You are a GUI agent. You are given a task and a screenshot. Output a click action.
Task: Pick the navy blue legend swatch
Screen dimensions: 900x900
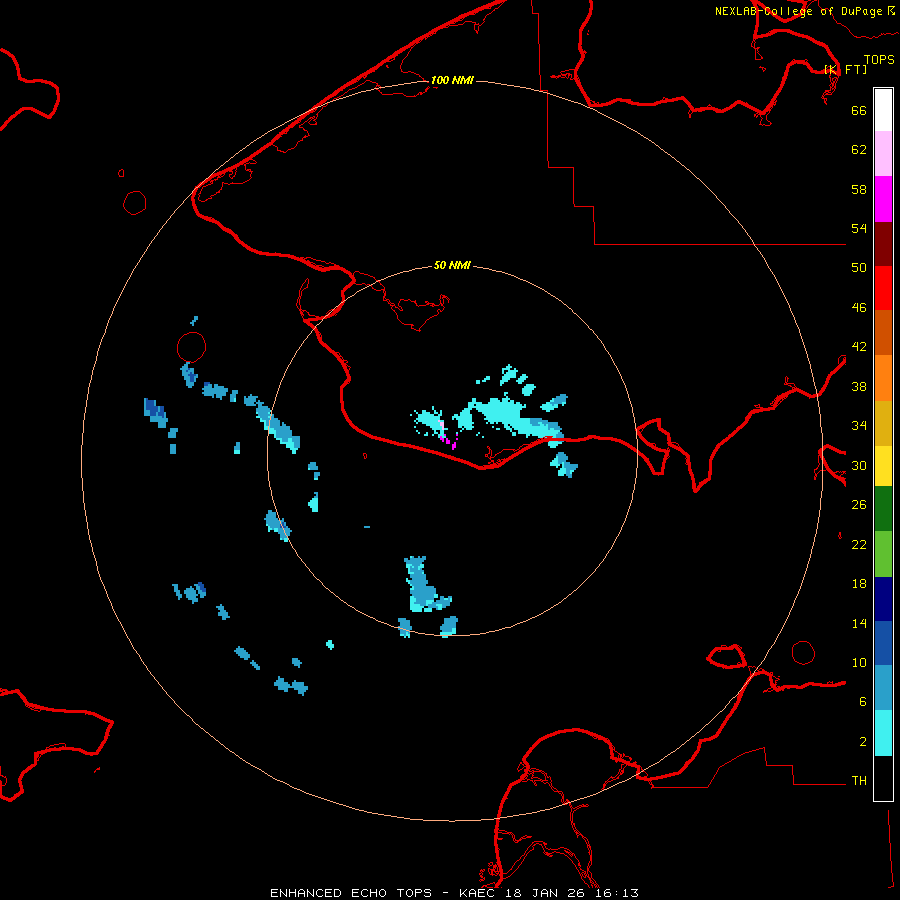pyautogui.click(x=883, y=599)
